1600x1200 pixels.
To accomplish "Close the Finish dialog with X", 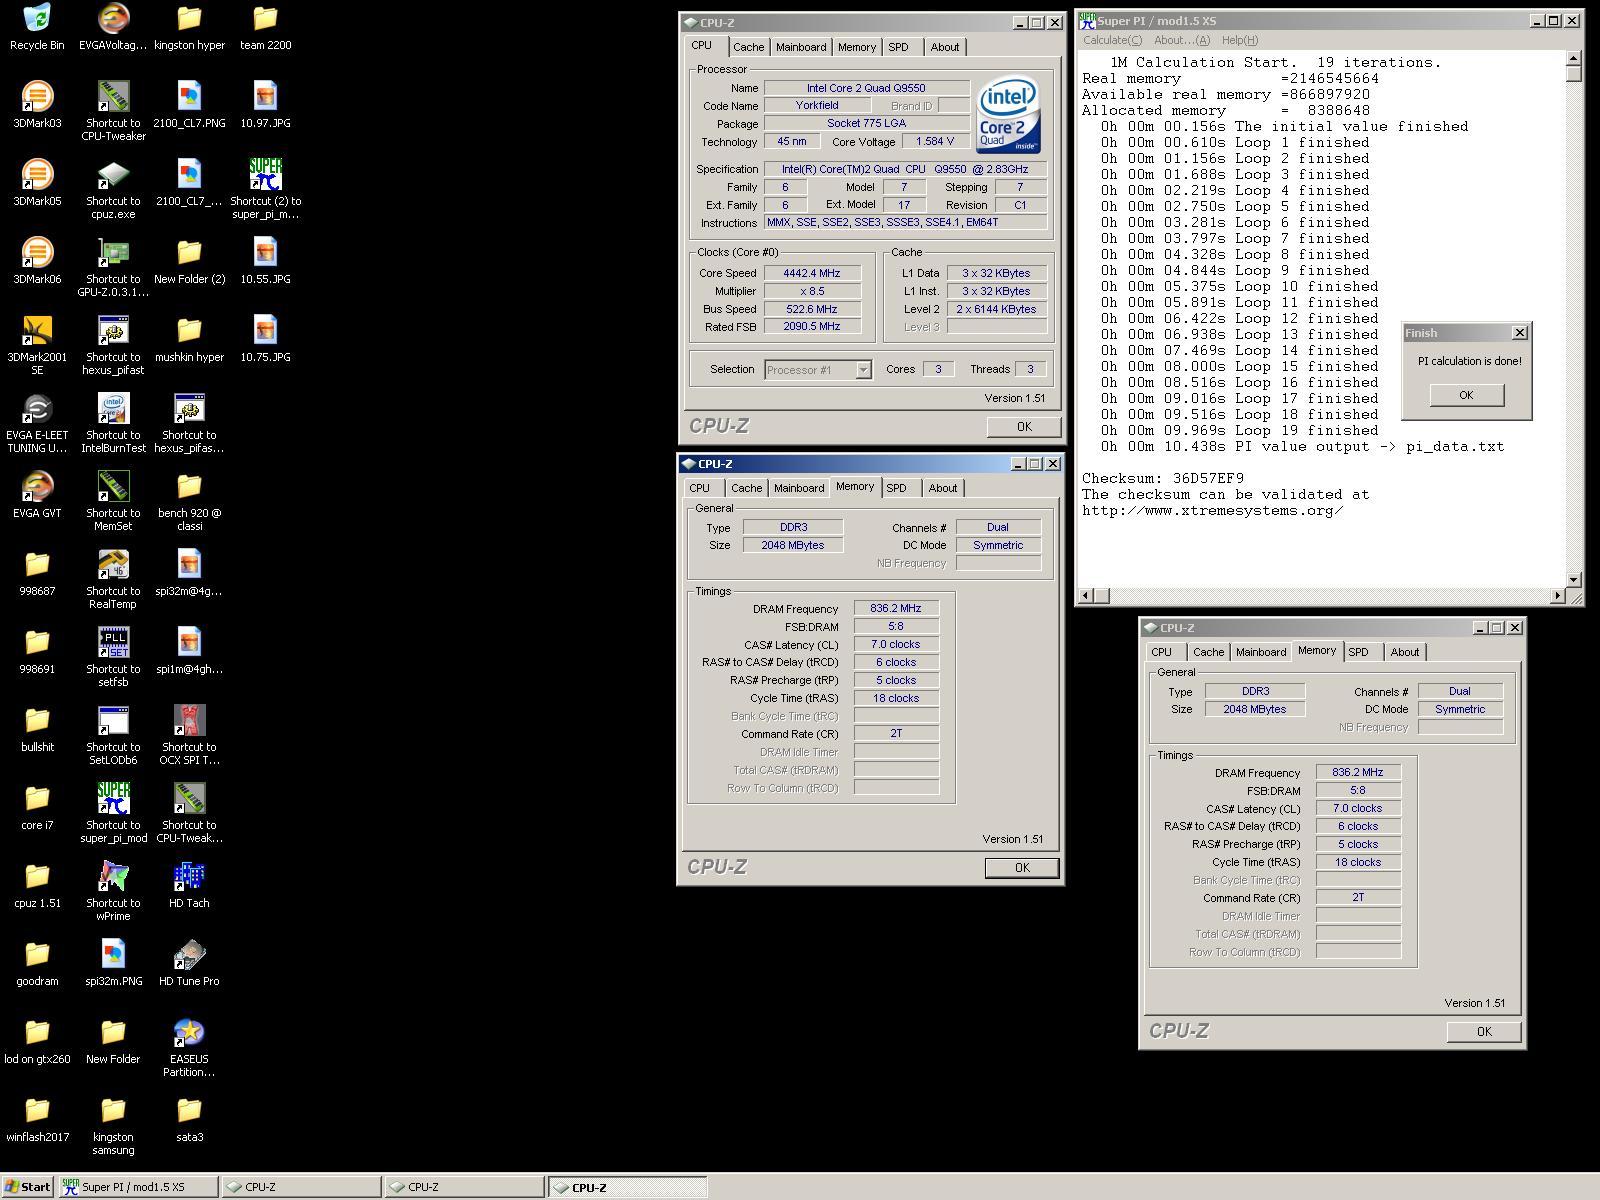I will tap(1520, 333).
